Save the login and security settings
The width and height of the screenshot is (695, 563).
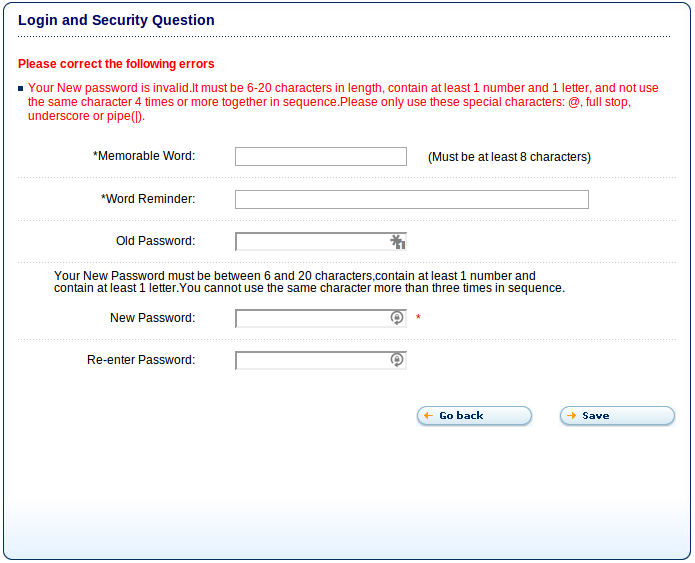coord(617,415)
